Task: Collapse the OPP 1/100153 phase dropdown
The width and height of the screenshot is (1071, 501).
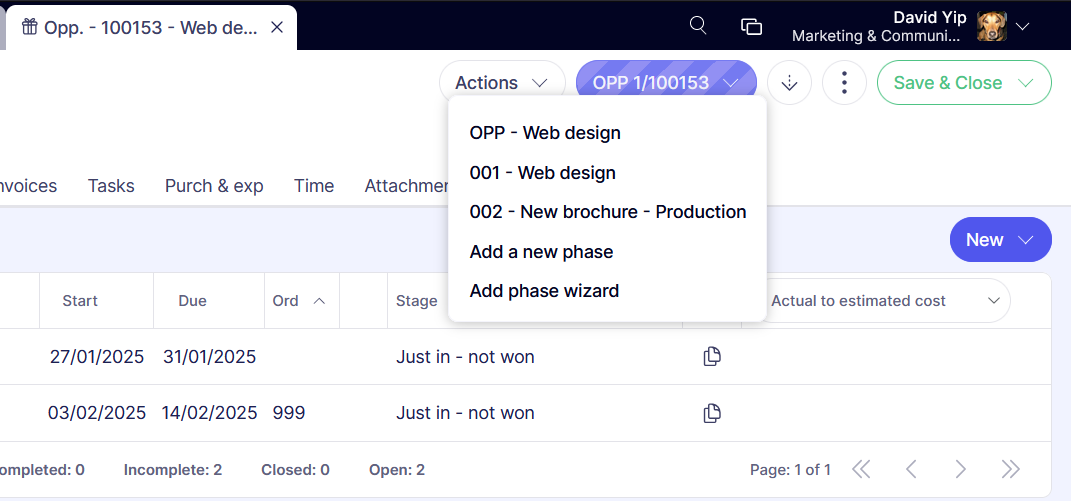Action: pyautogui.click(x=666, y=83)
